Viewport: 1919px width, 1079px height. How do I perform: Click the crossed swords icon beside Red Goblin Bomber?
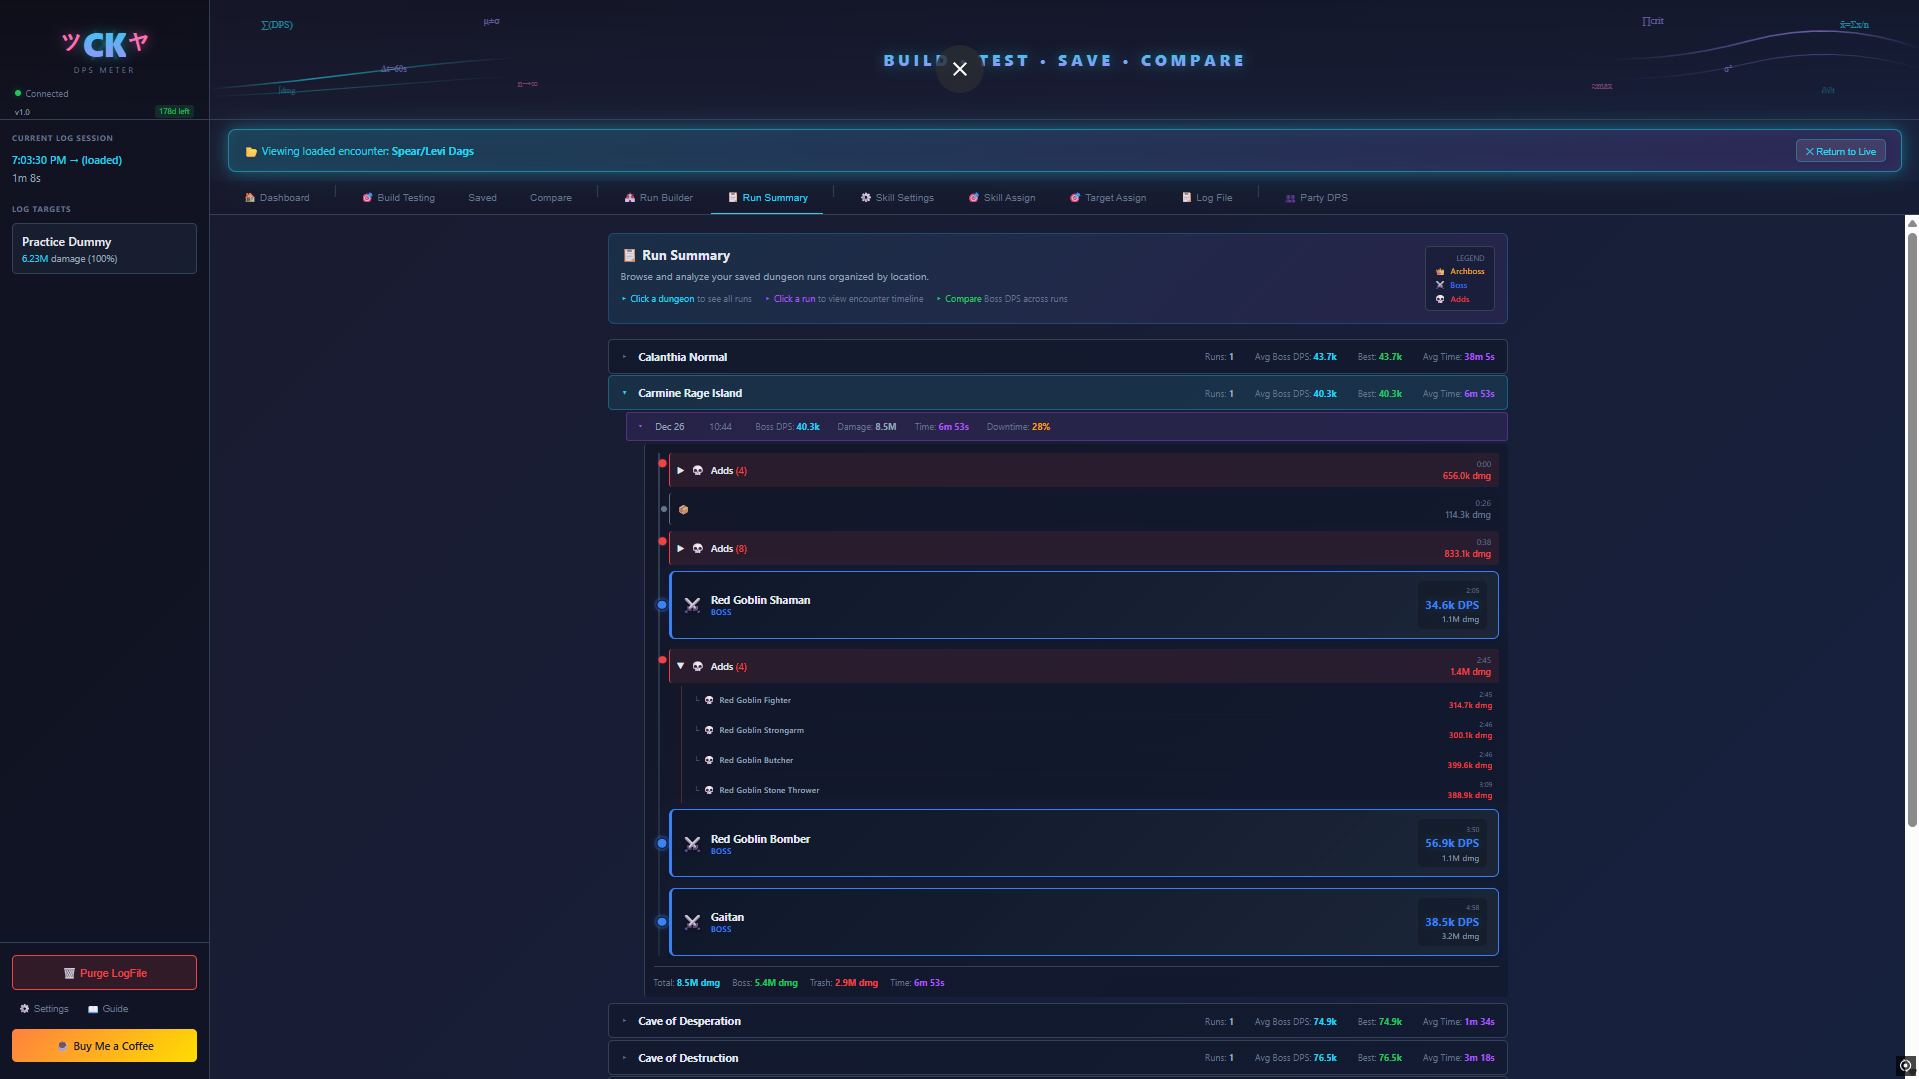point(692,844)
